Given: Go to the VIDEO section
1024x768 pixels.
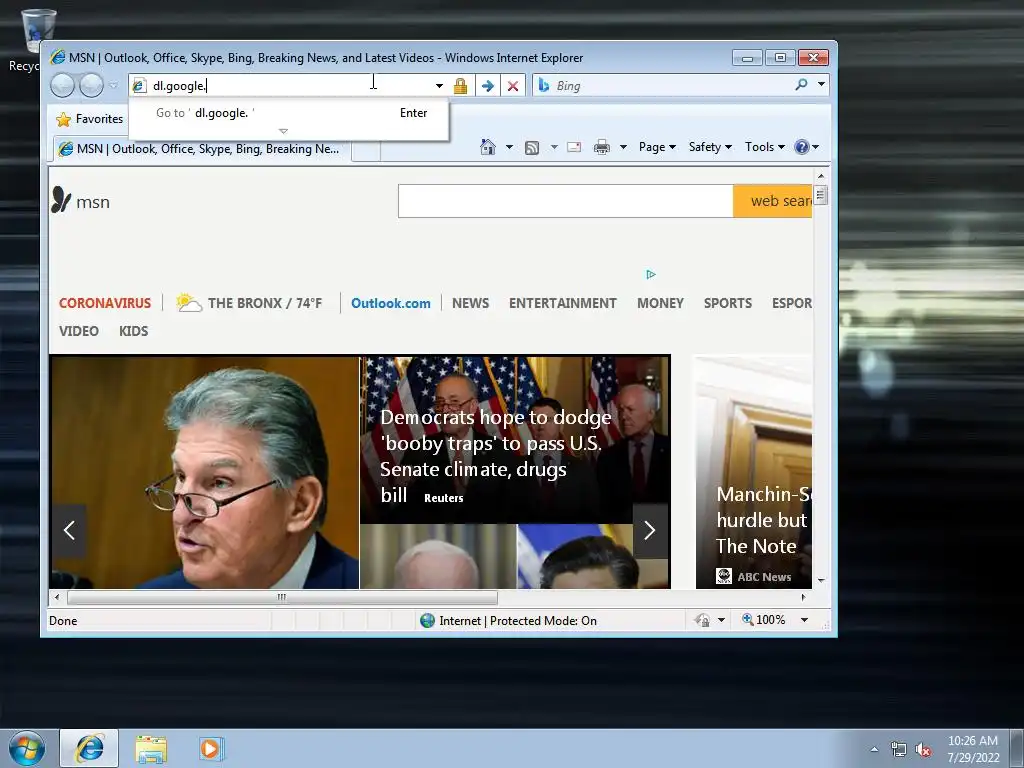Looking at the screenshot, I should [78, 331].
